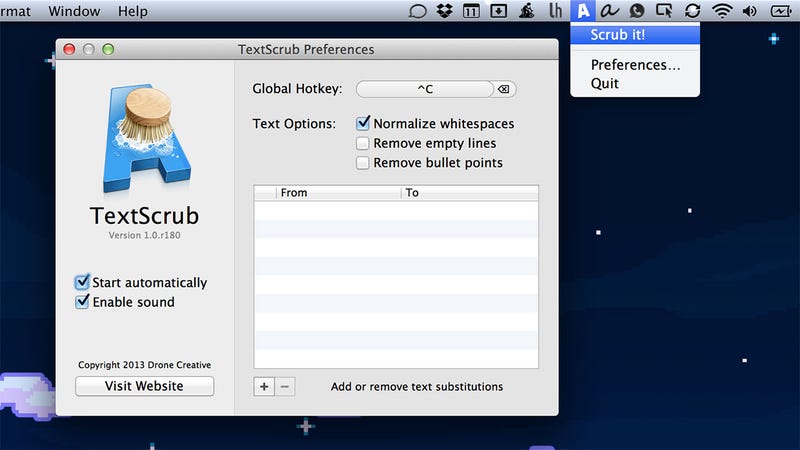800x450 pixels.
Task: Click the To column header
Action: pyautogui.click(x=469, y=193)
